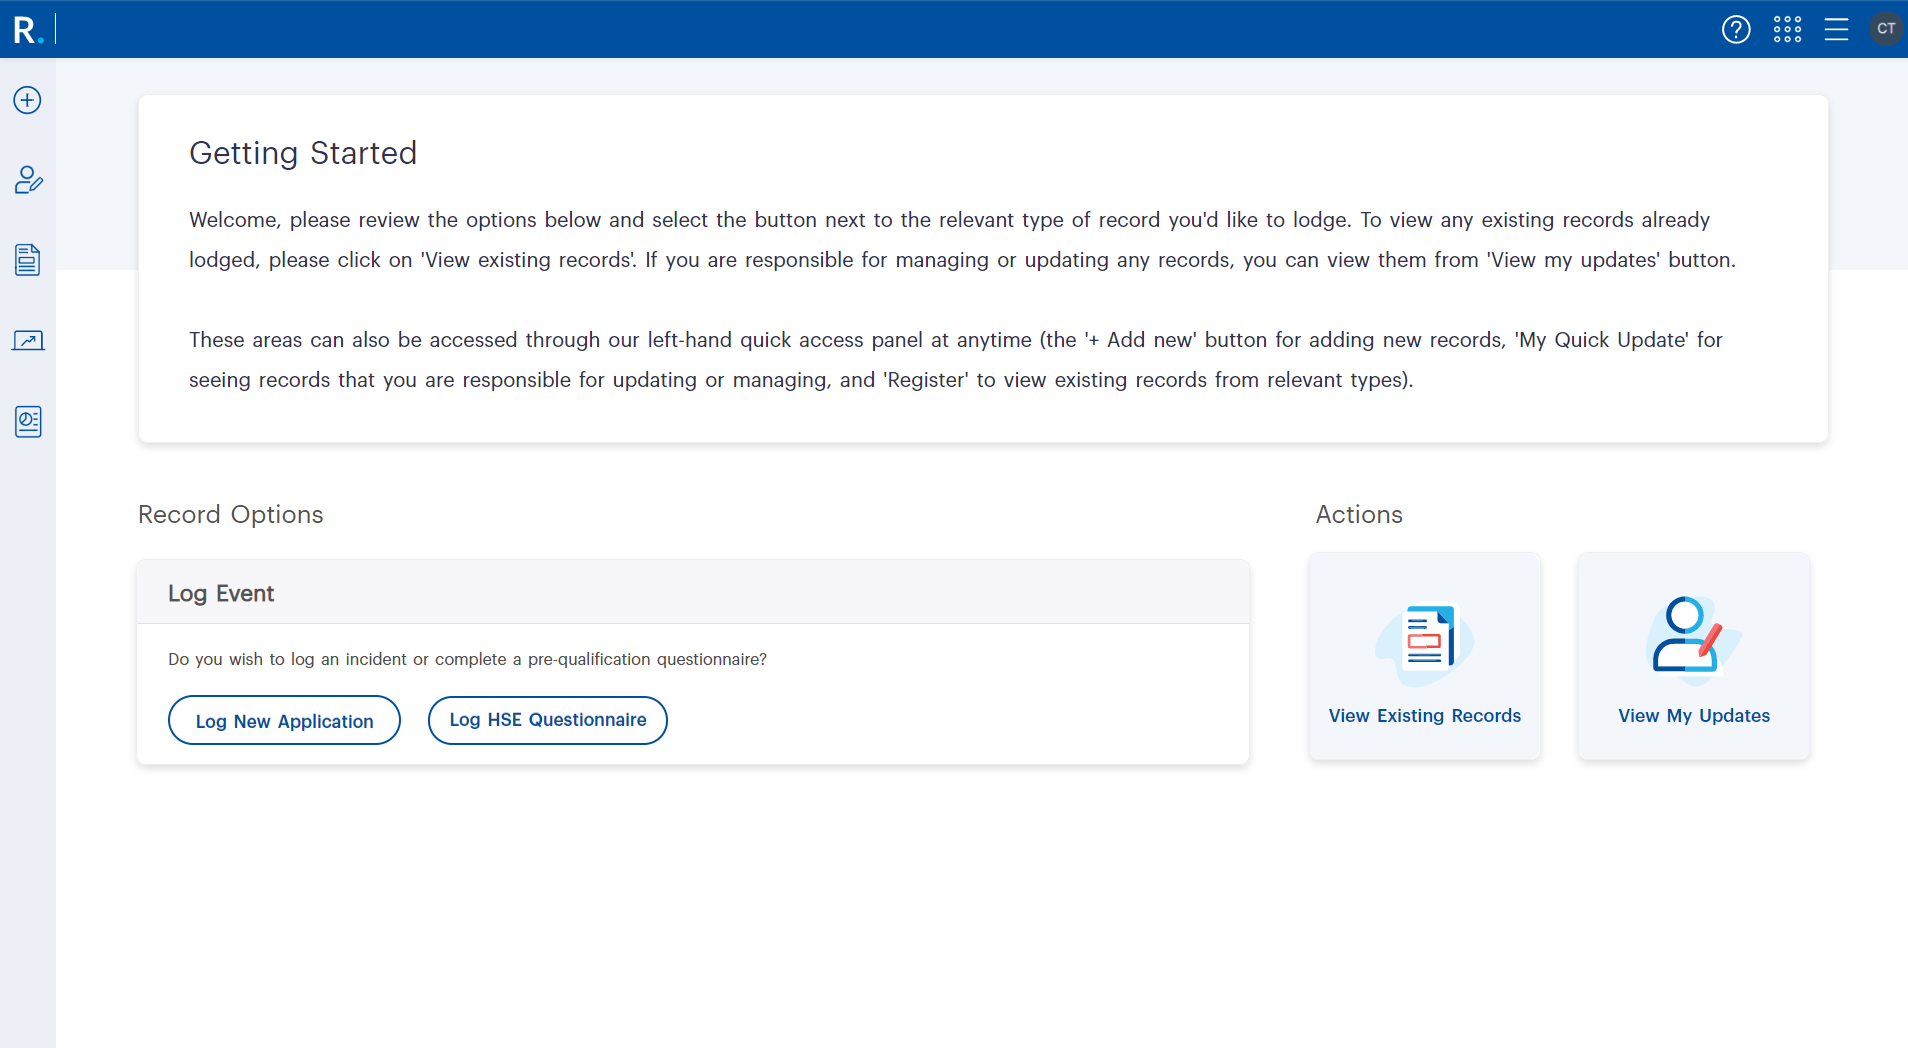Click the Add new plus icon in sidebar

[x=27, y=100]
